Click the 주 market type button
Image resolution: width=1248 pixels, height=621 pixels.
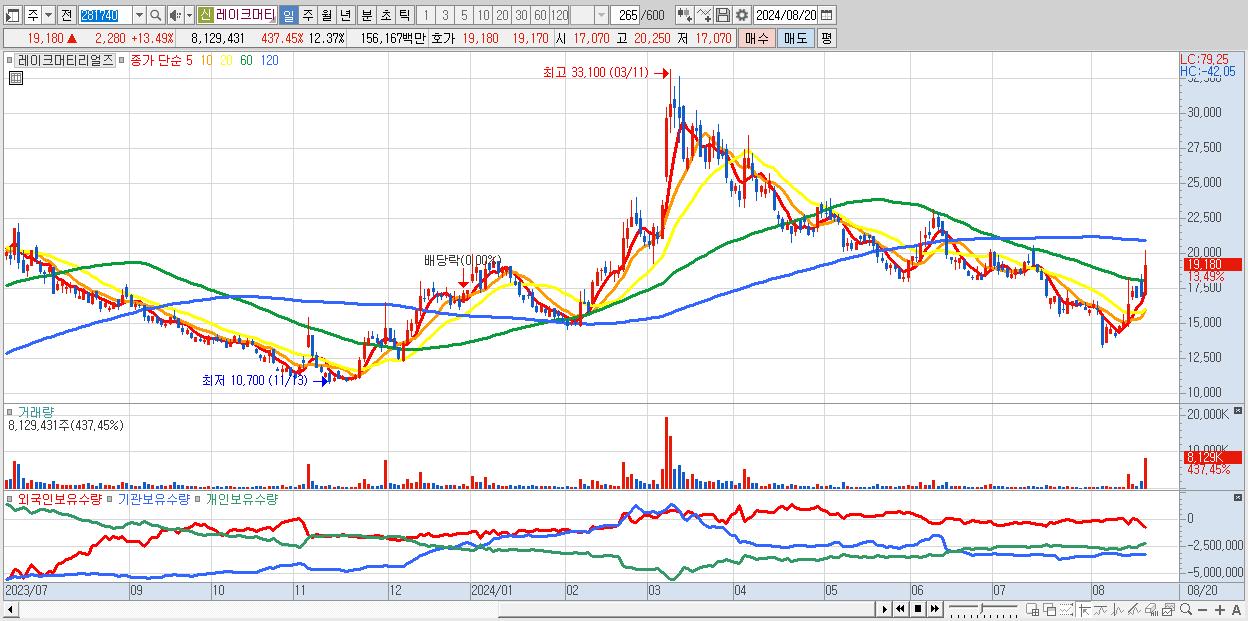point(33,15)
